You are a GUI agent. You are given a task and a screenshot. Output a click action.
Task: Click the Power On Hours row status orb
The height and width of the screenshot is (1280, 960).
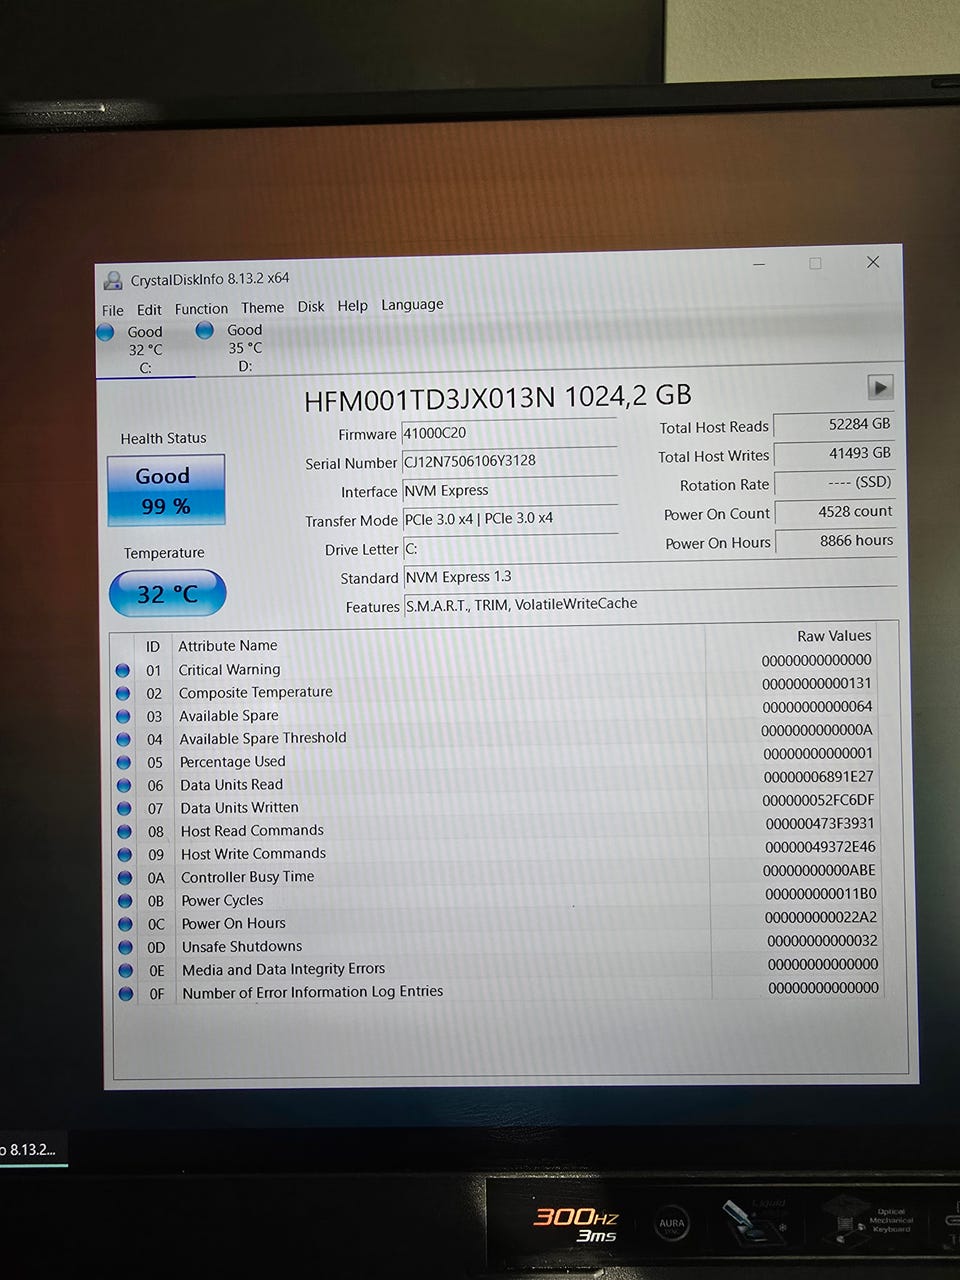coord(125,924)
